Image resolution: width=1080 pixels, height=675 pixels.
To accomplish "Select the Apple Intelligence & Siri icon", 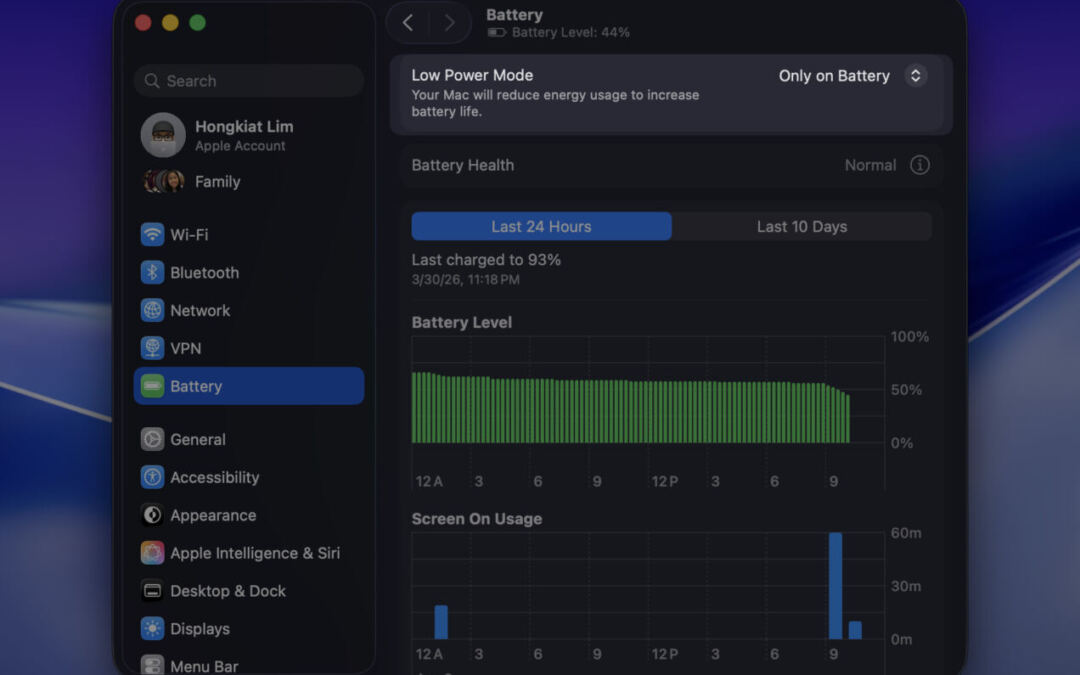I will coord(152,553).
